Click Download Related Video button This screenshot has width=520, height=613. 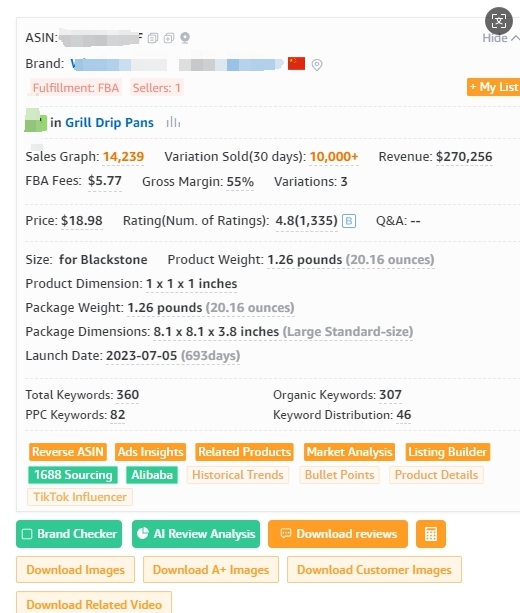point(94,603)
